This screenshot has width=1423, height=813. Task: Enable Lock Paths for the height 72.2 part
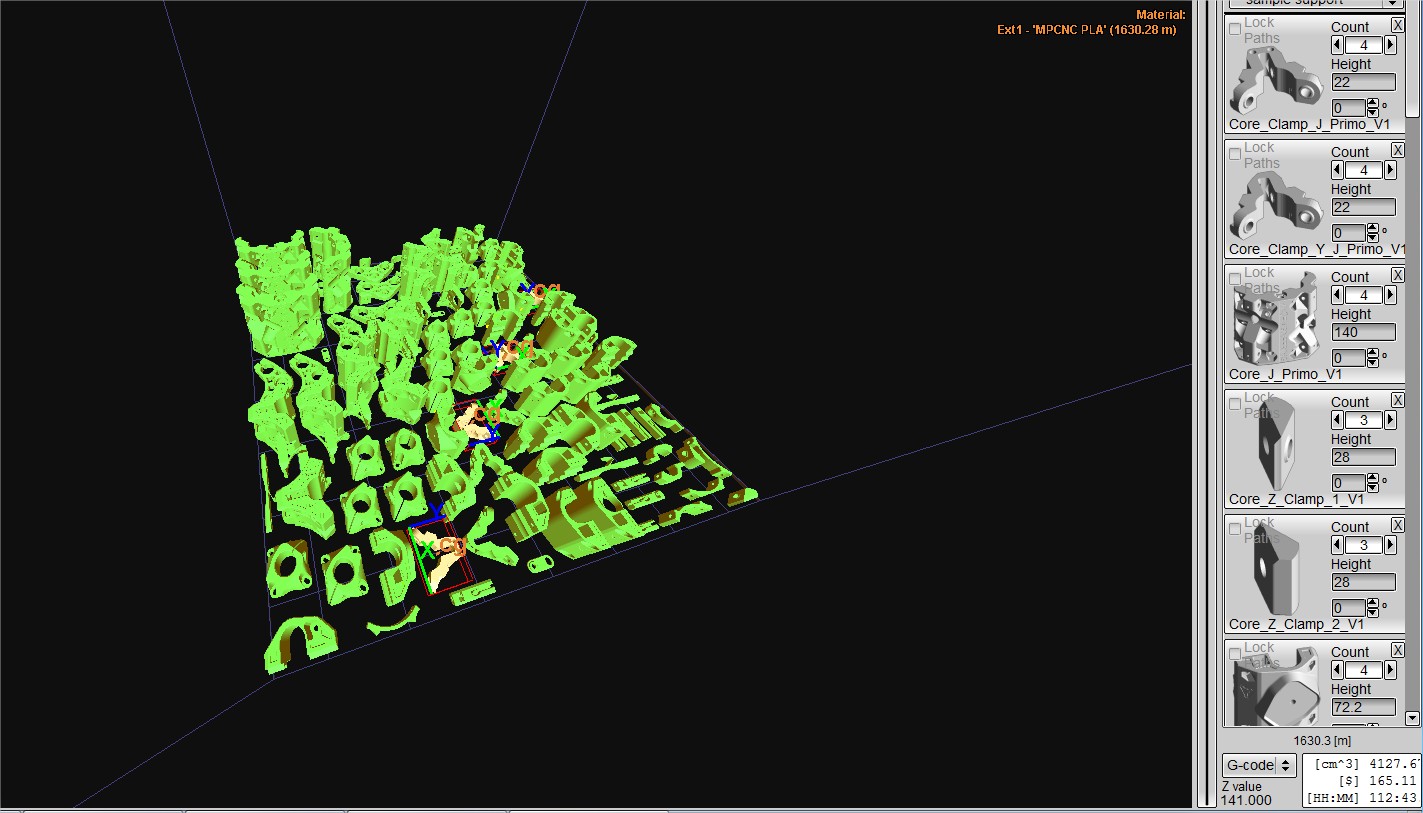(x=1235, y=653)
